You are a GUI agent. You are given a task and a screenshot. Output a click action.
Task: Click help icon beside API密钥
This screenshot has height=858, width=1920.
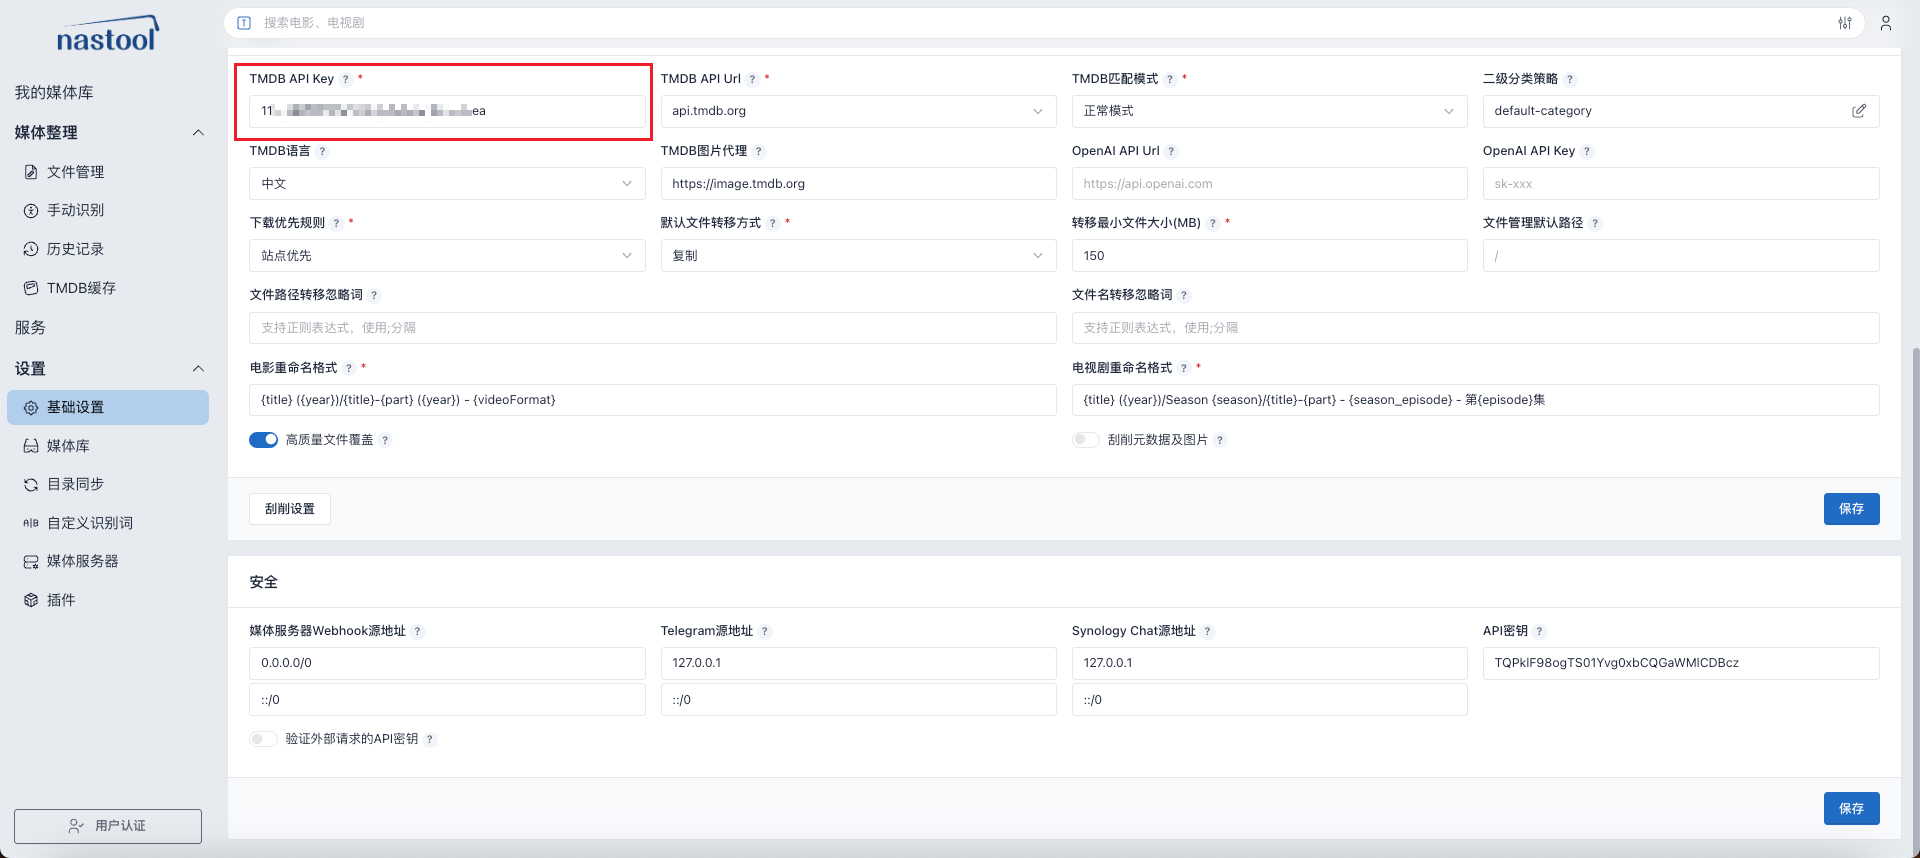click(x=1540, y=632)
